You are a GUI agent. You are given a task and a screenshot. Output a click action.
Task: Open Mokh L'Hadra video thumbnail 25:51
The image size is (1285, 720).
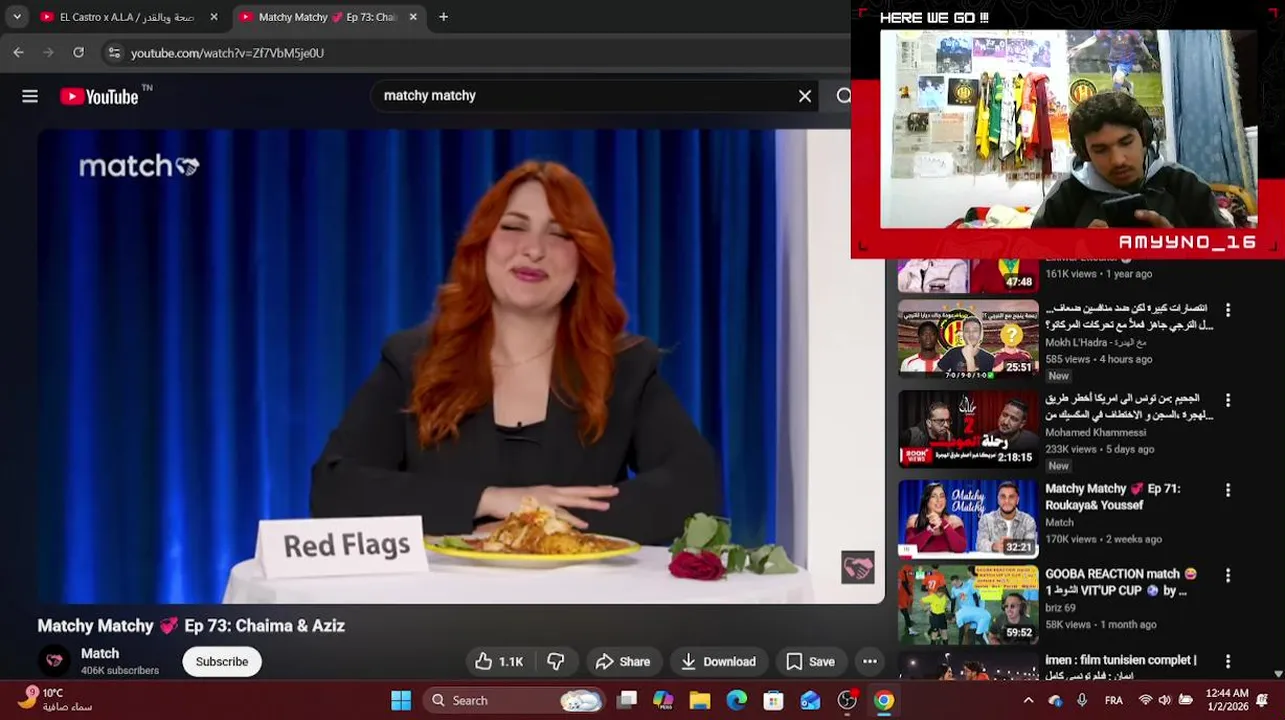tap(968, 339)
